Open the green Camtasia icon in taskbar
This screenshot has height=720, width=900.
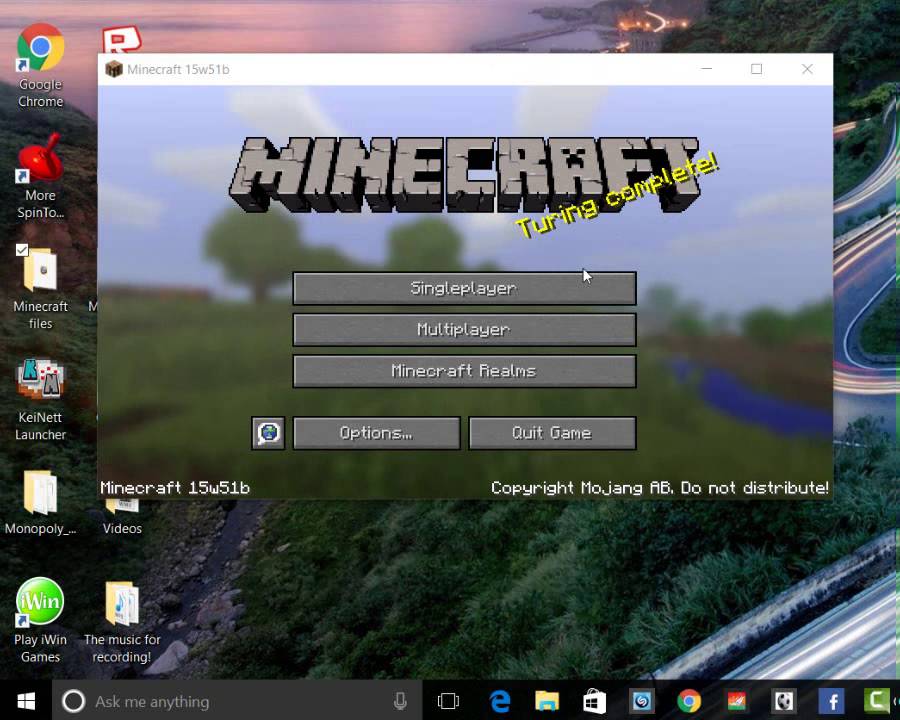[x=876, y=701]
